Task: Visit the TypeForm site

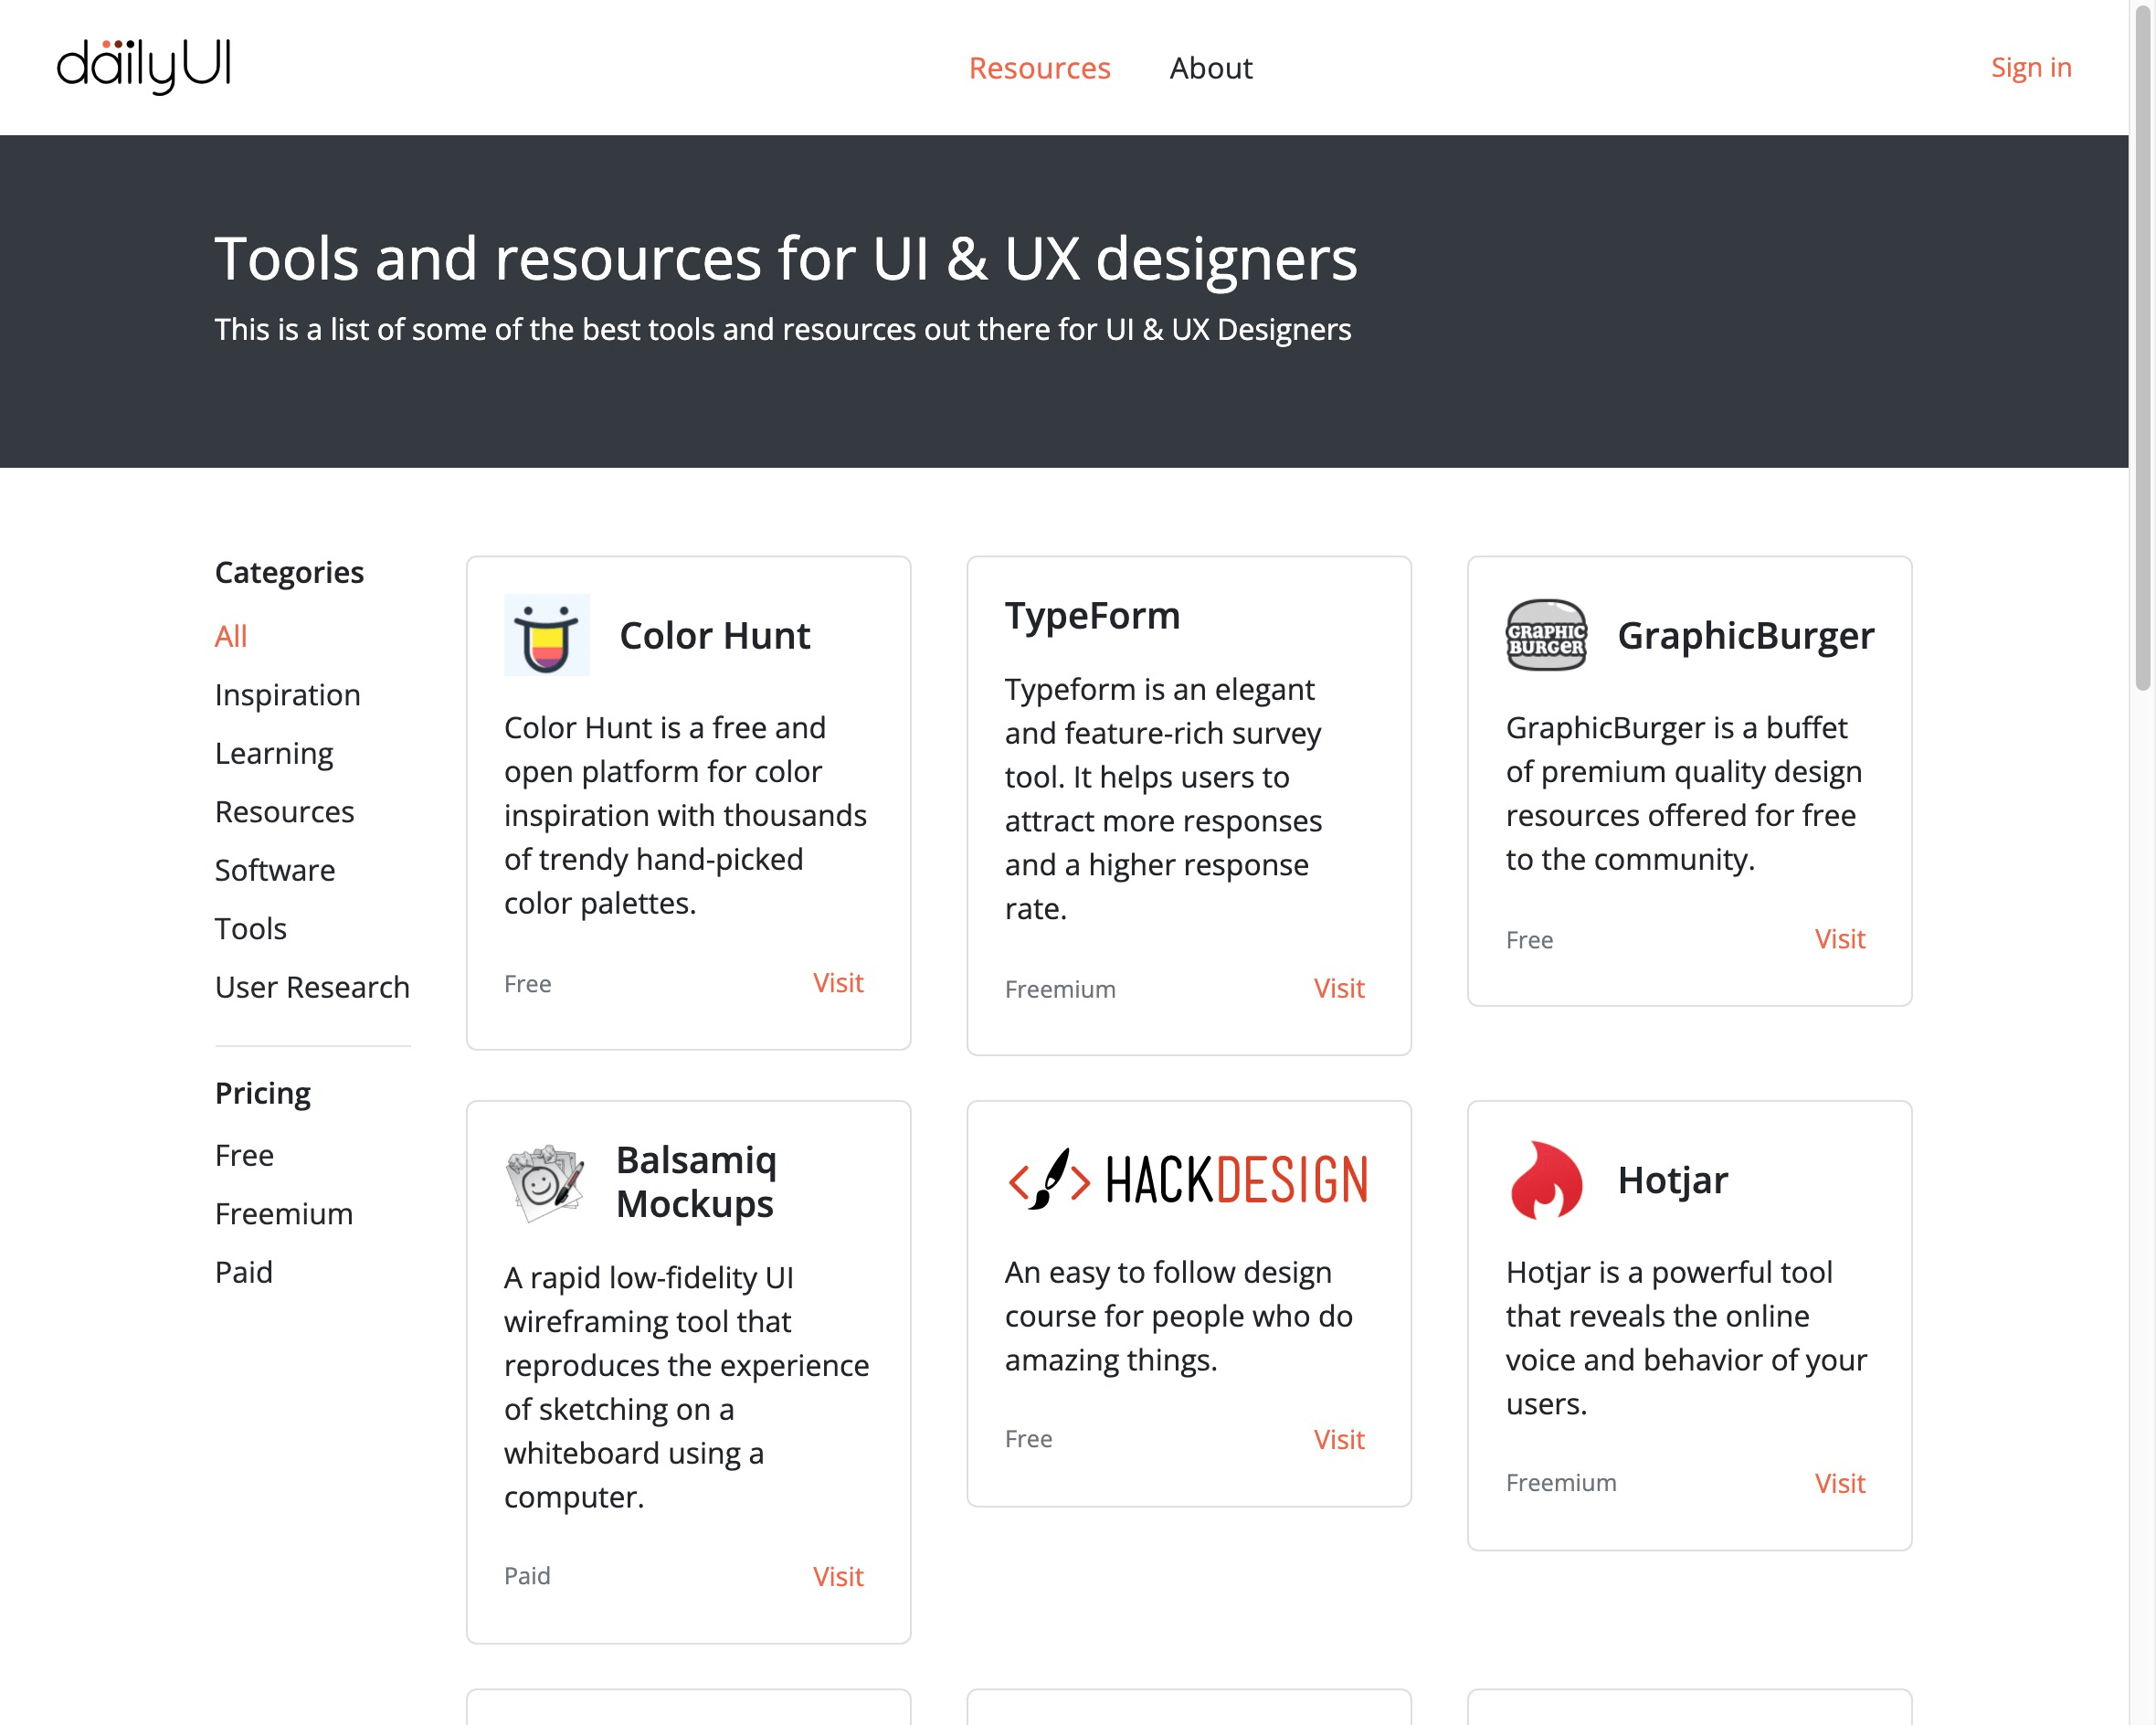Action: (1338, 988)
